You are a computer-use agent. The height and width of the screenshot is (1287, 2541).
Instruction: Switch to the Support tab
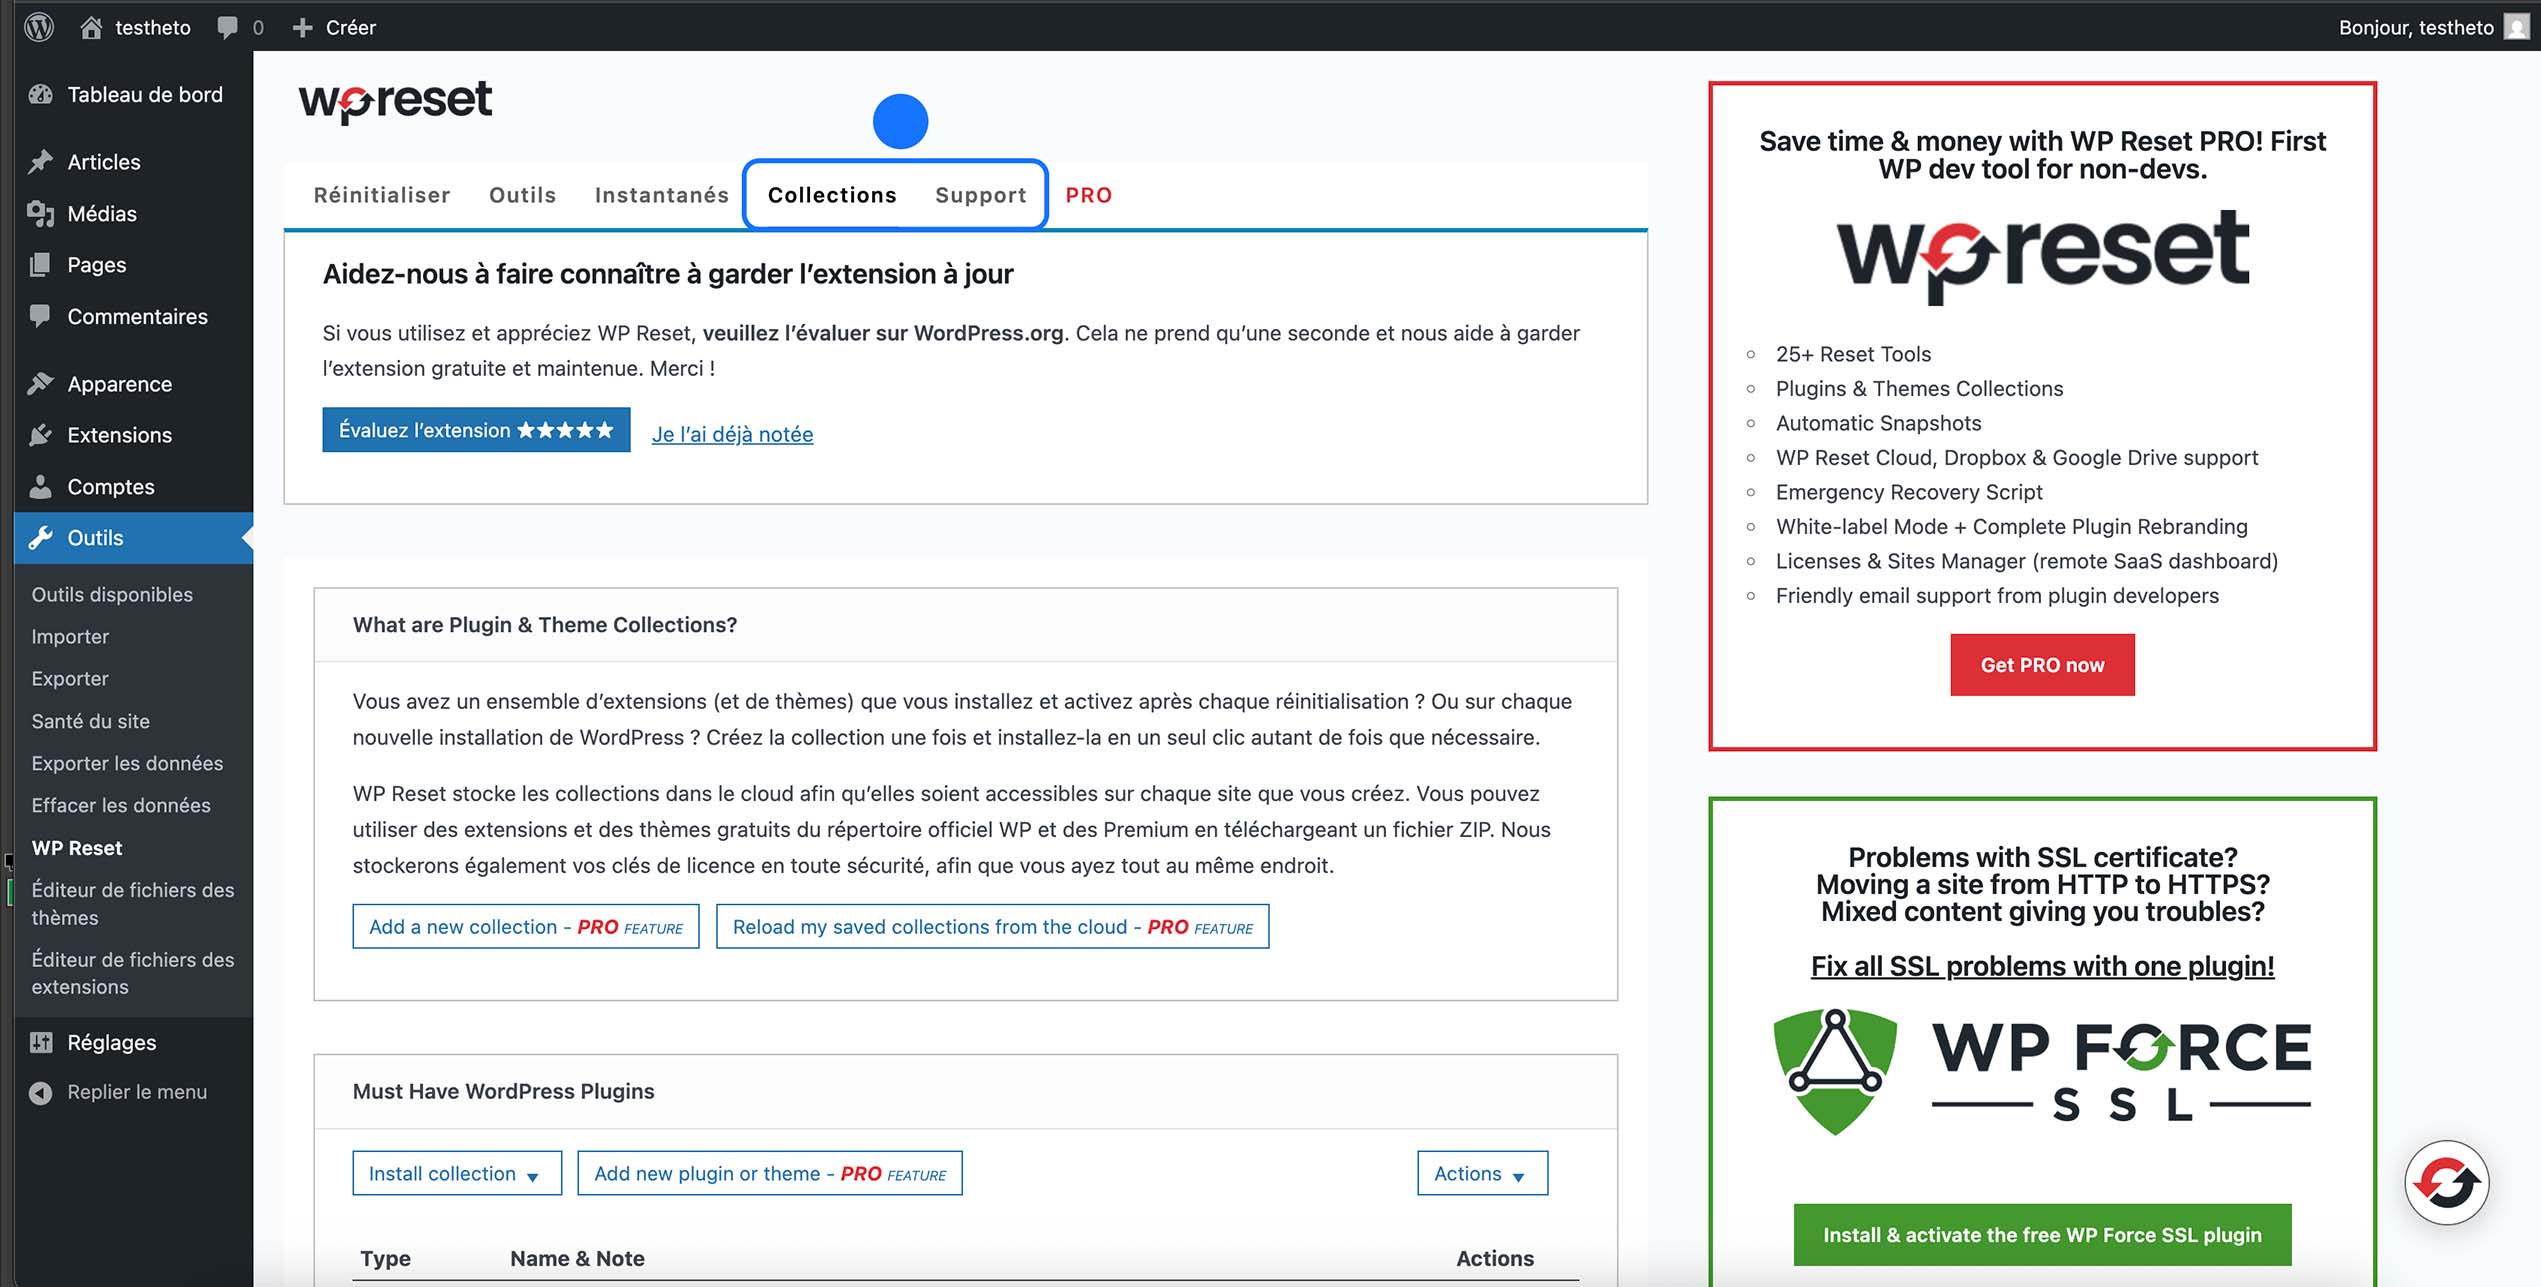pyautogui.click(x=981, y=195)
